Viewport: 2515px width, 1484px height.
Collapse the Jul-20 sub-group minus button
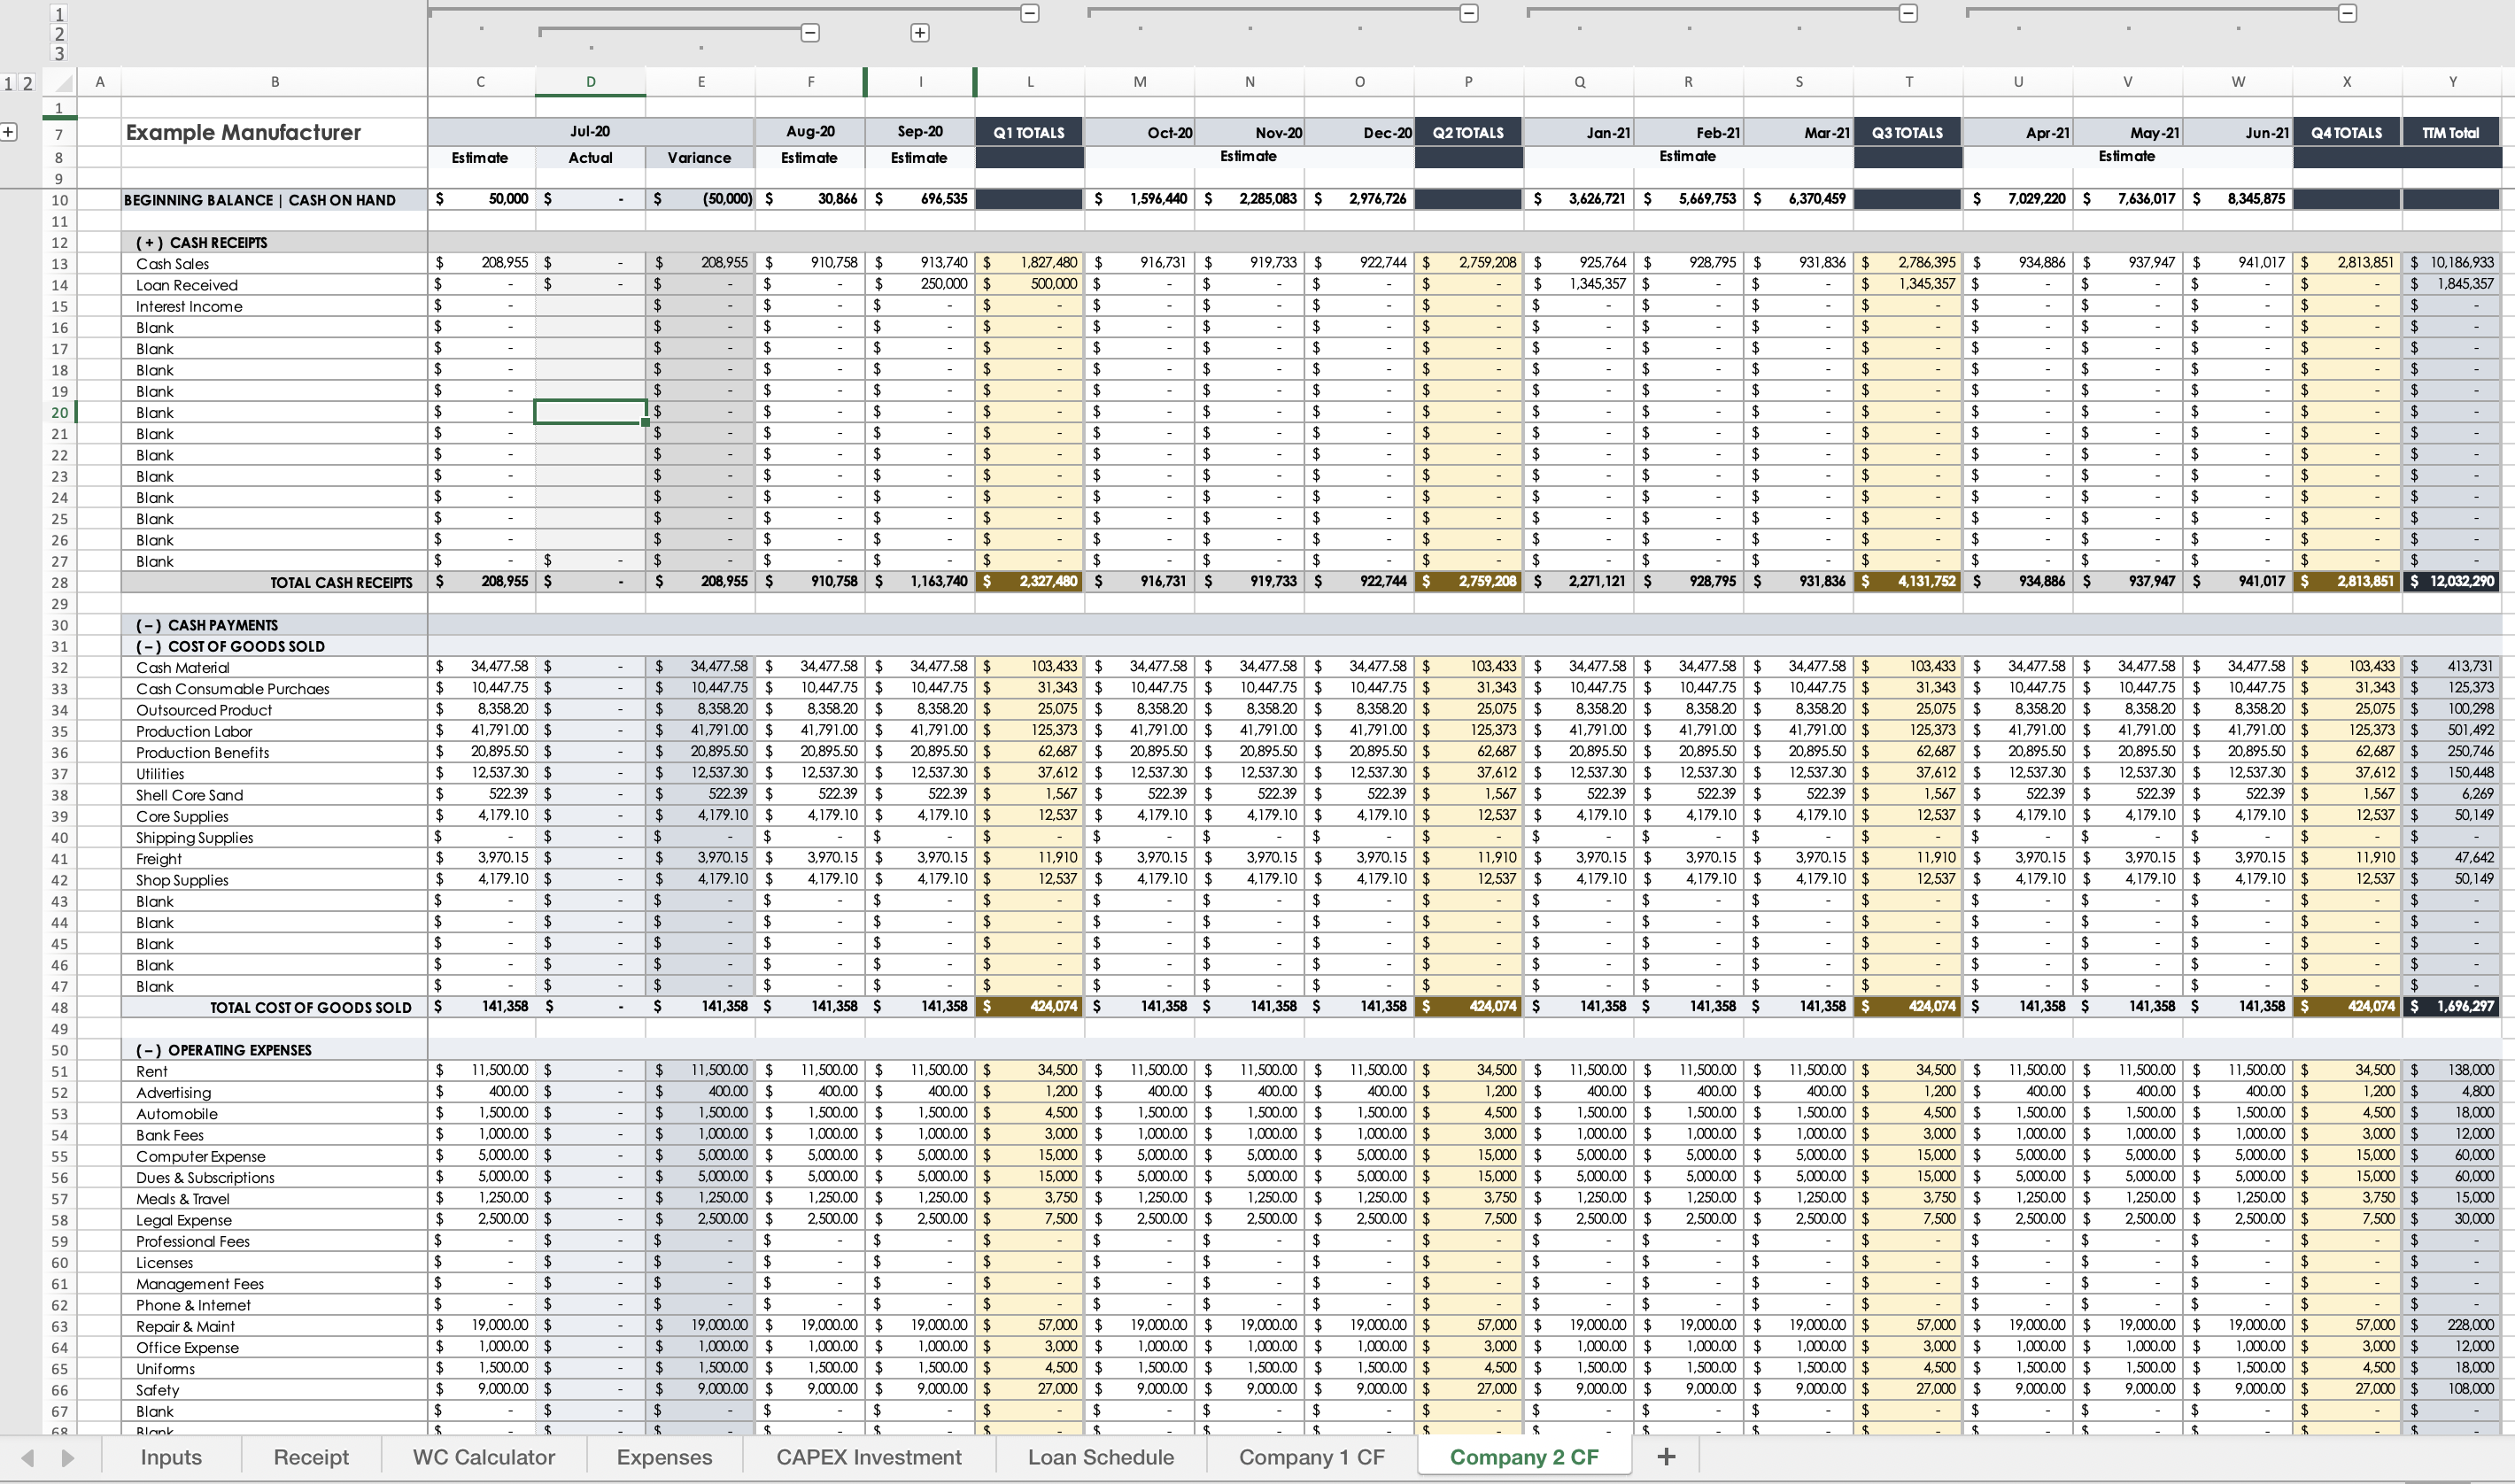coord(810,33)
